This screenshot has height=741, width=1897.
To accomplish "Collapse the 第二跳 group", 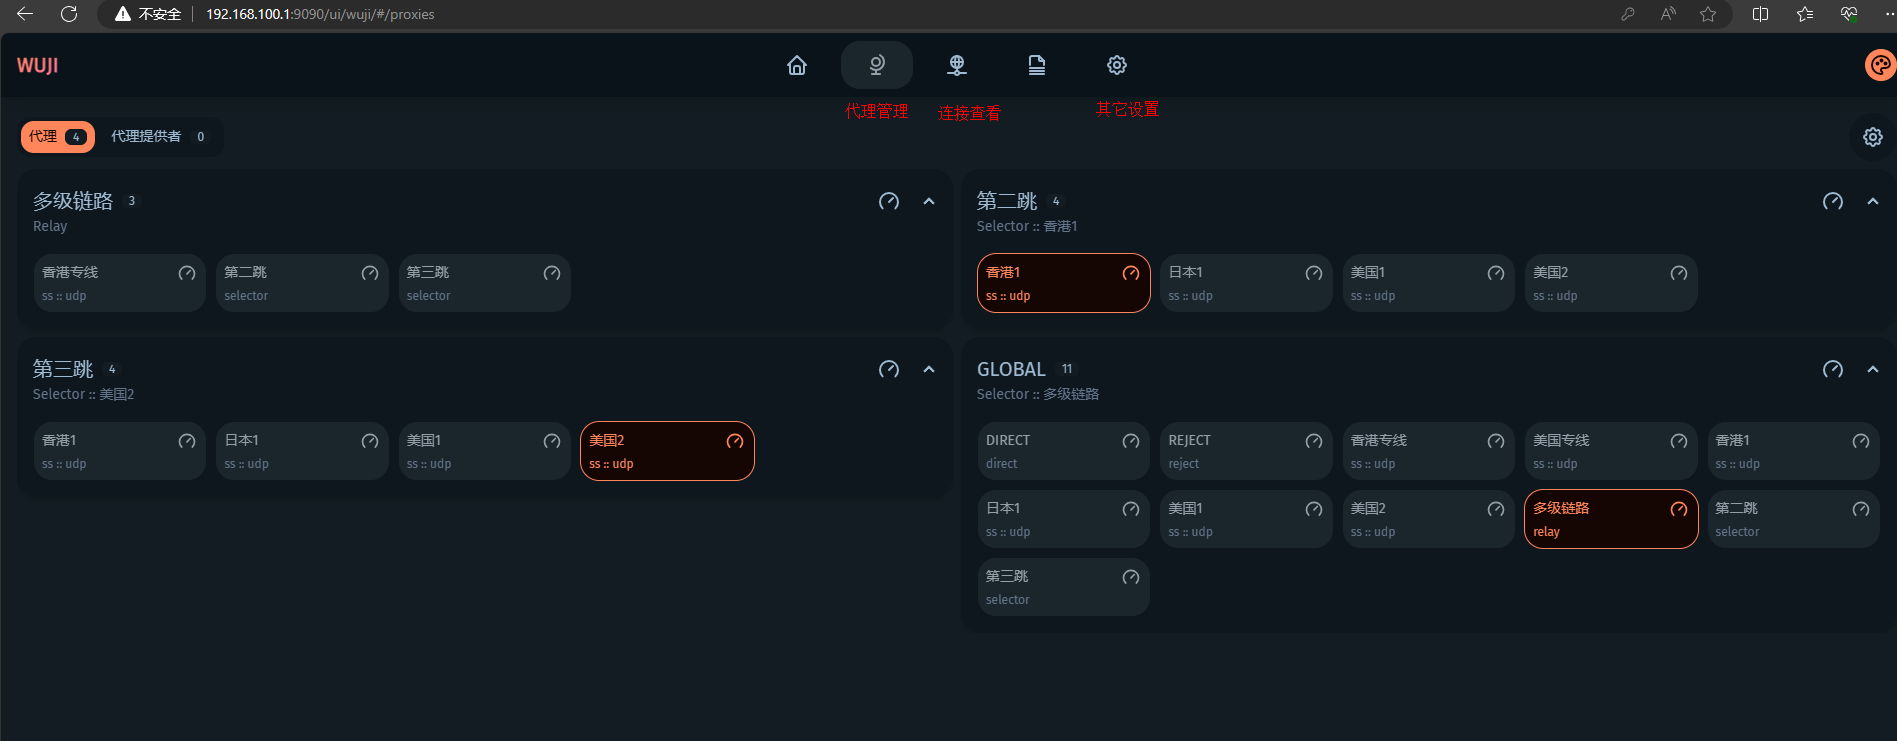I will pos(1872,201).
